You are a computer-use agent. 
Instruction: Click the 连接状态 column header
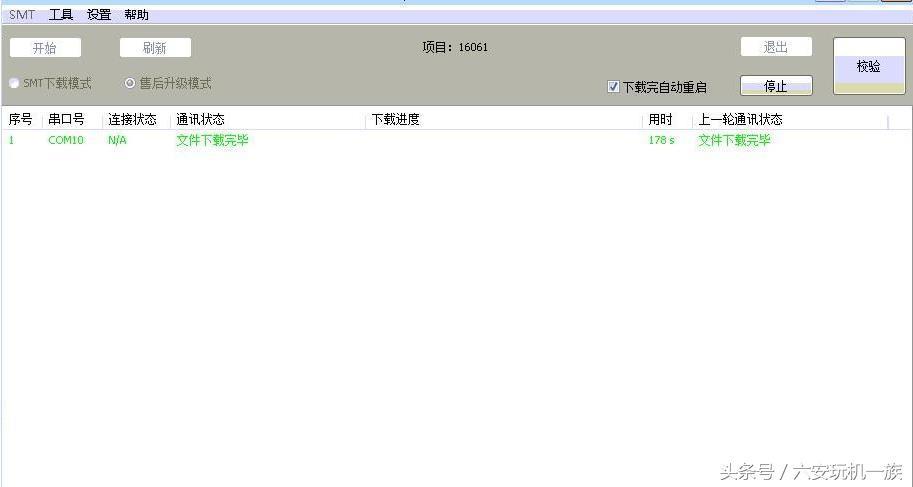click(132, 119)
